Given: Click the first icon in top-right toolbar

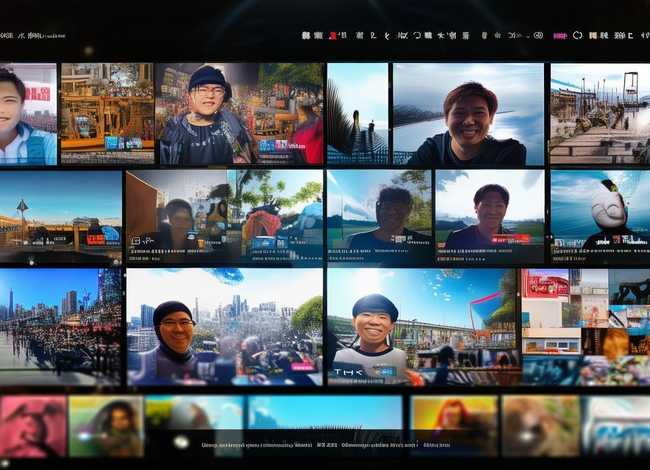Looking at the screenshot, I should pos(305,35).
